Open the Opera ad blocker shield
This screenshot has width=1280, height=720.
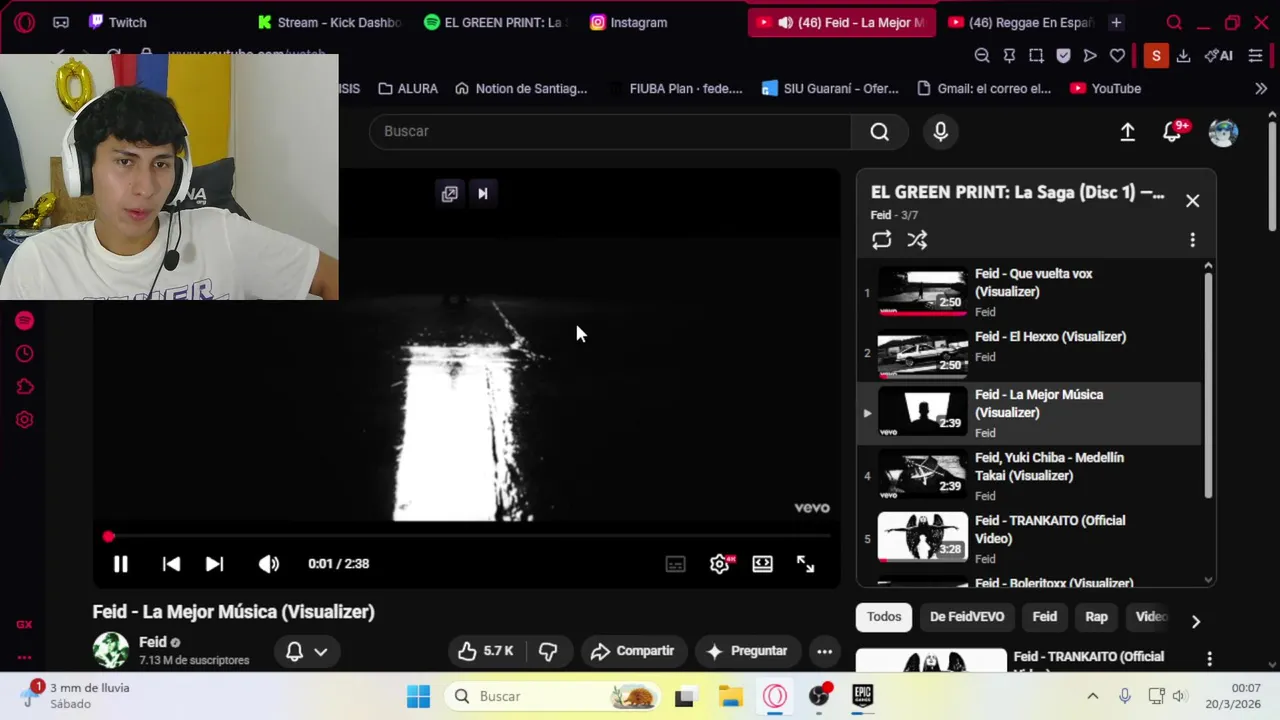[1063, 56]
